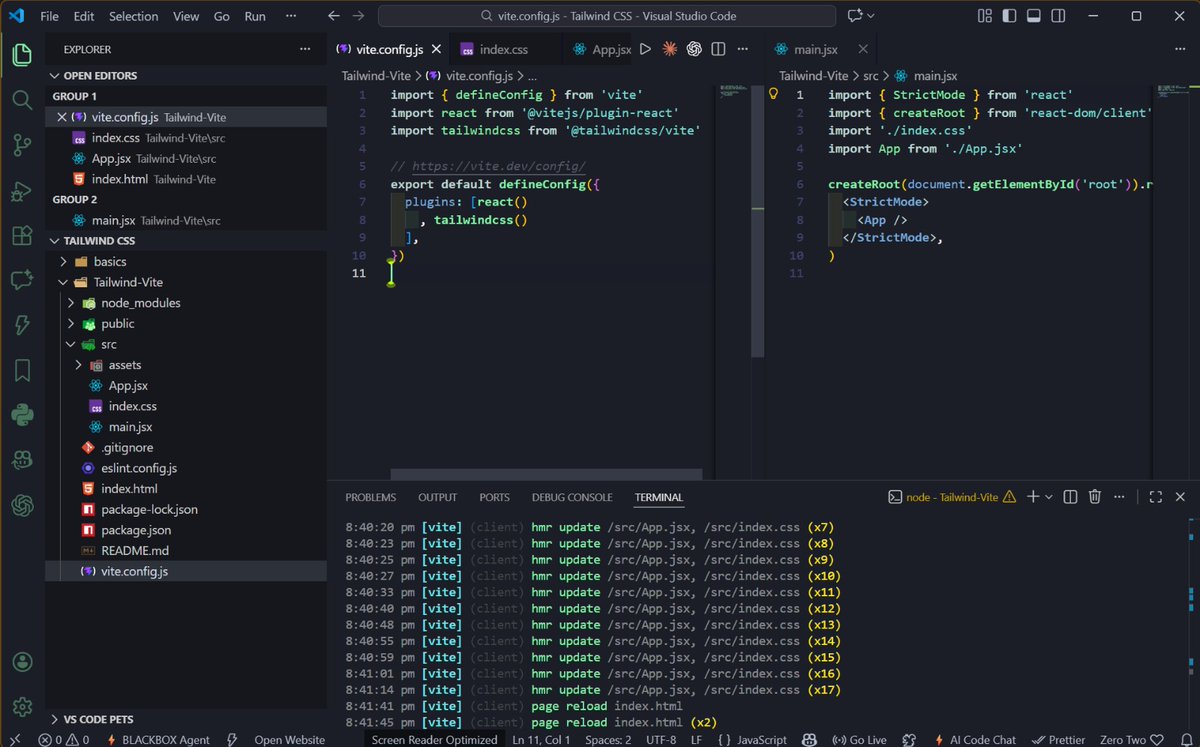Open the Extensions view

pos(22,236)
